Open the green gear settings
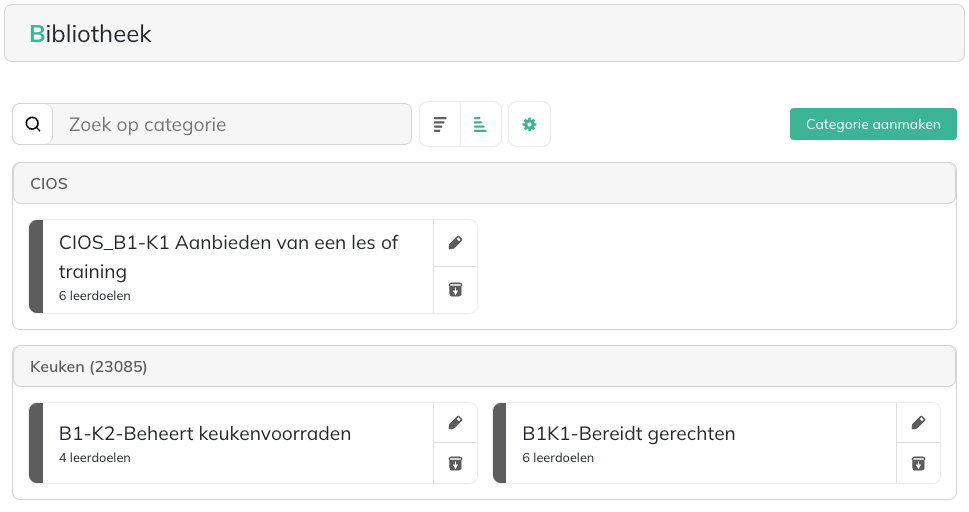 [x=529, y=124]
